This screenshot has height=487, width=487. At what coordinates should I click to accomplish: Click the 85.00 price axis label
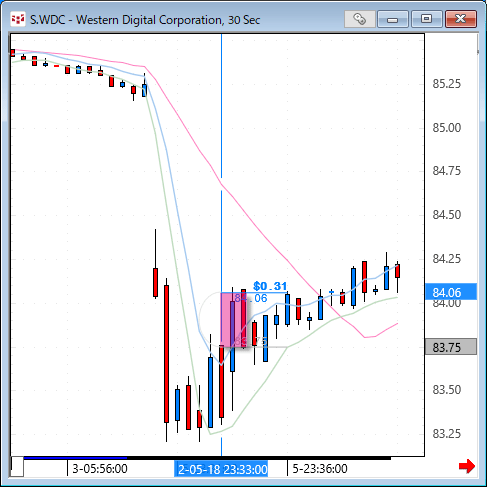pos(447,127)
